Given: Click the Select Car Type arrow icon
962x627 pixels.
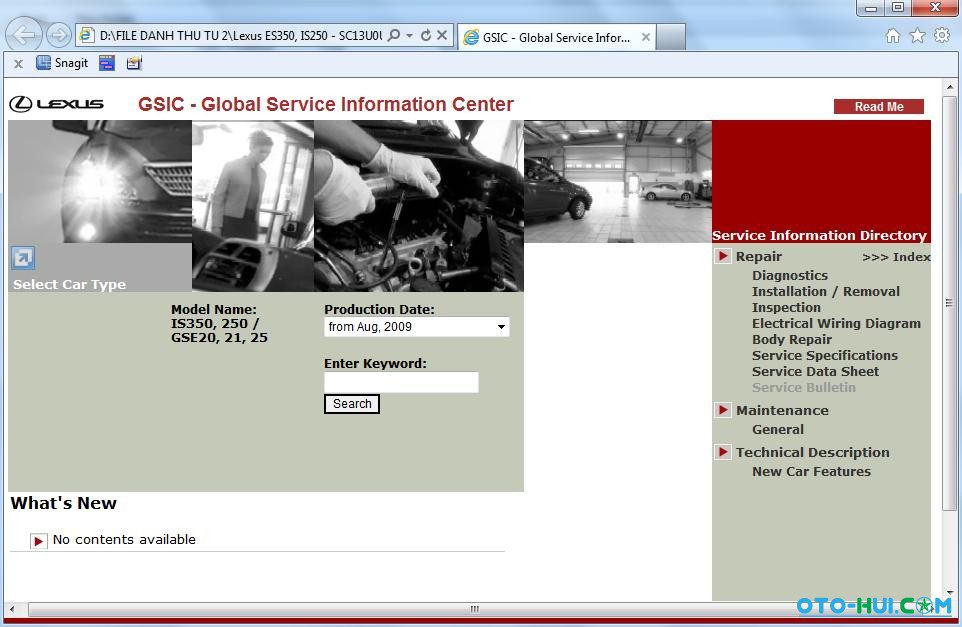Looking at the screenshot, I should (23, 258).
